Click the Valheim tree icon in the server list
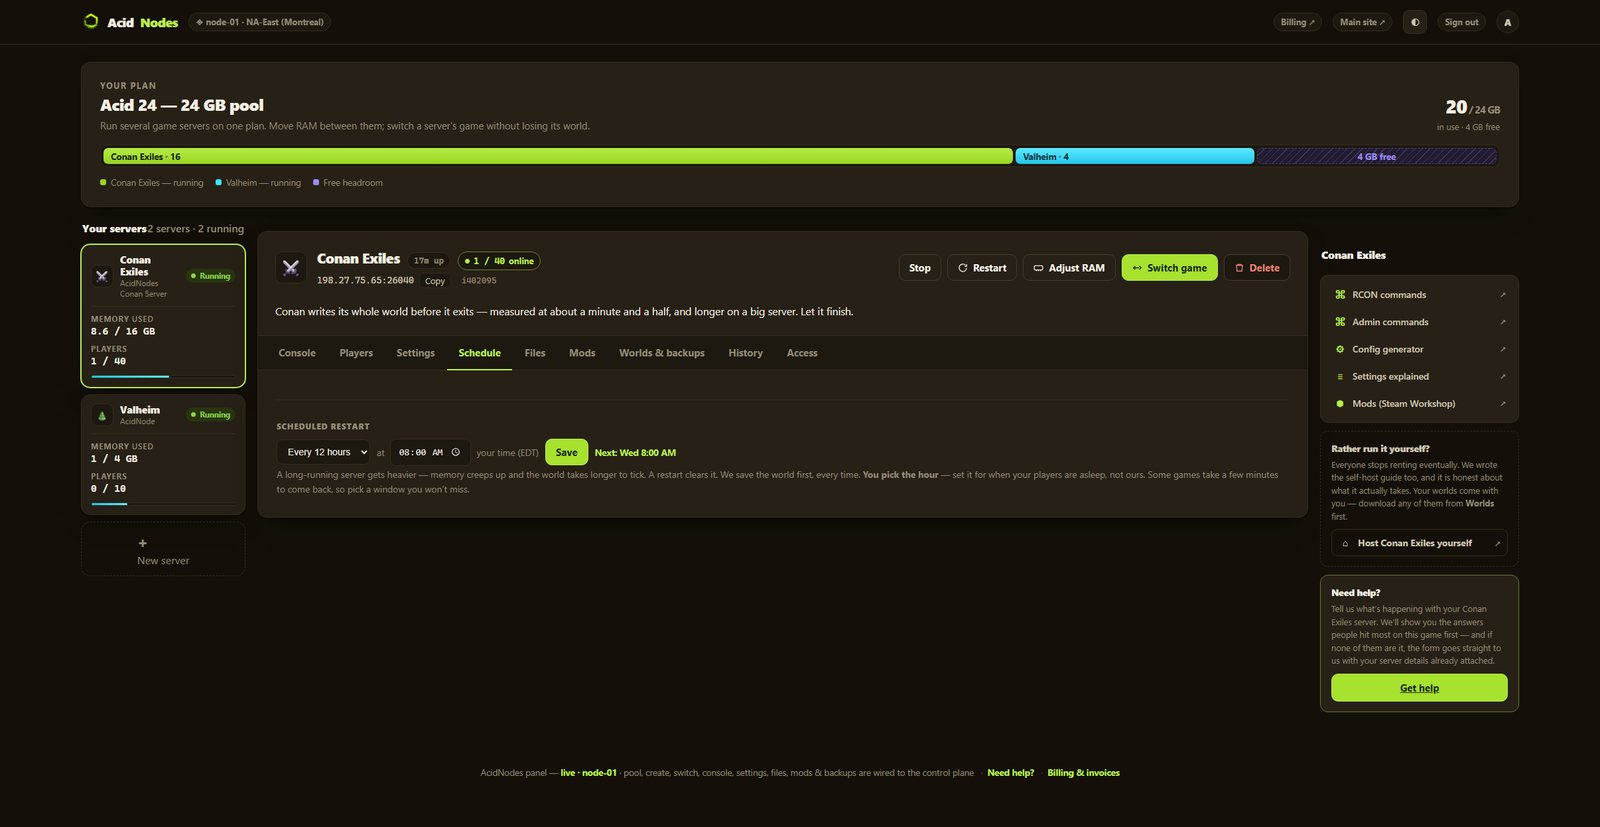The height and width of the screenshot is (827, 1600). point(102,415)
